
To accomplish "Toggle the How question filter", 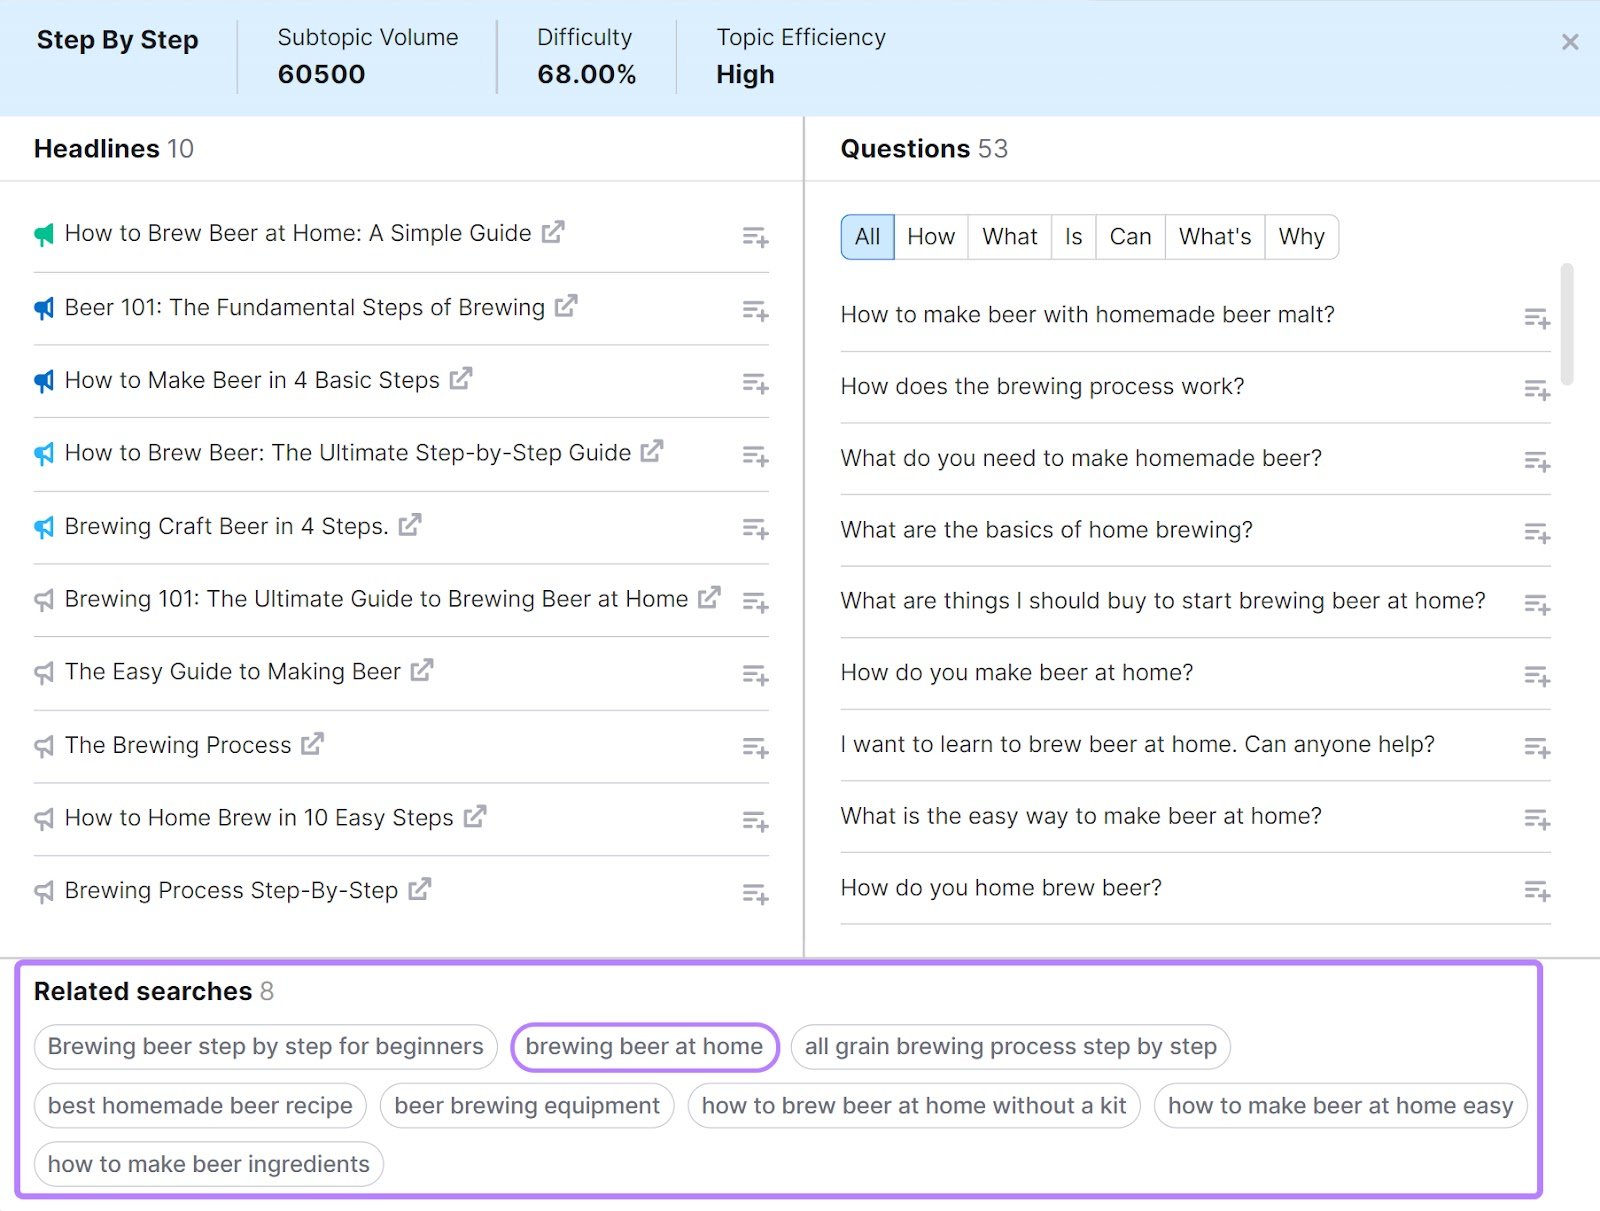I will (930, 237).
